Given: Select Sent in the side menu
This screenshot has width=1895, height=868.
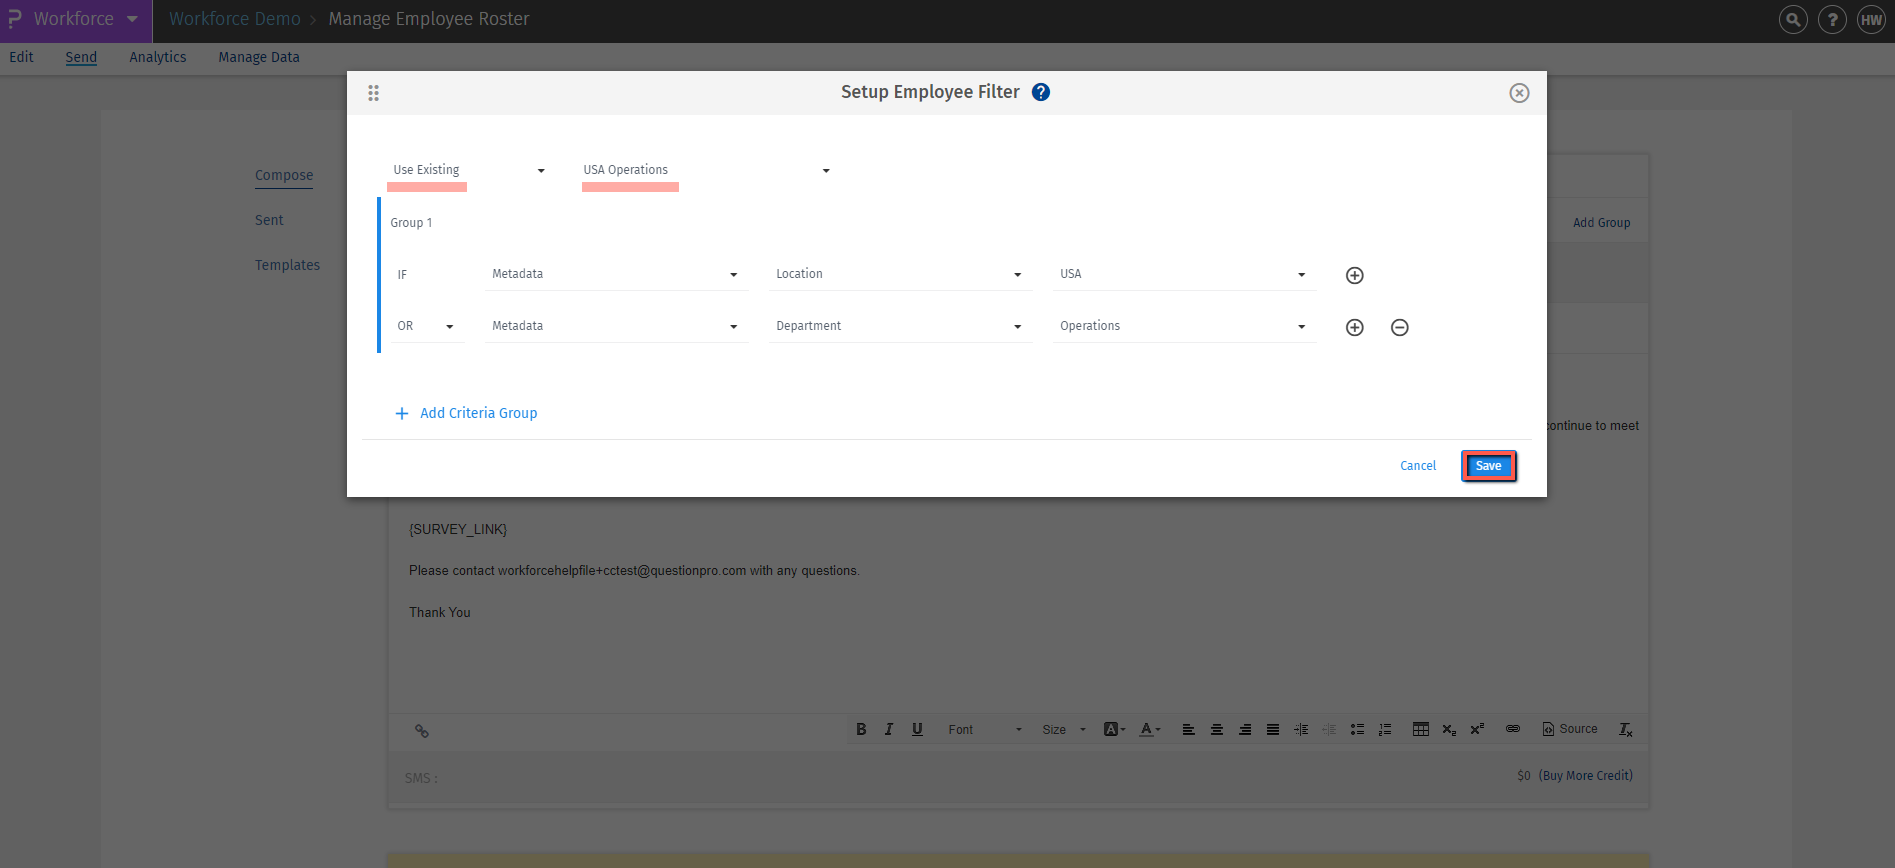Looking at the screenshot, I should (x=269, y=220).
